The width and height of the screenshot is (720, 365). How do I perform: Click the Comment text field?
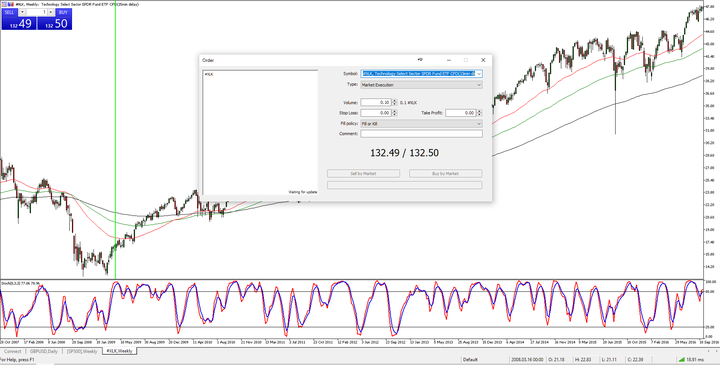coord(422,134)
